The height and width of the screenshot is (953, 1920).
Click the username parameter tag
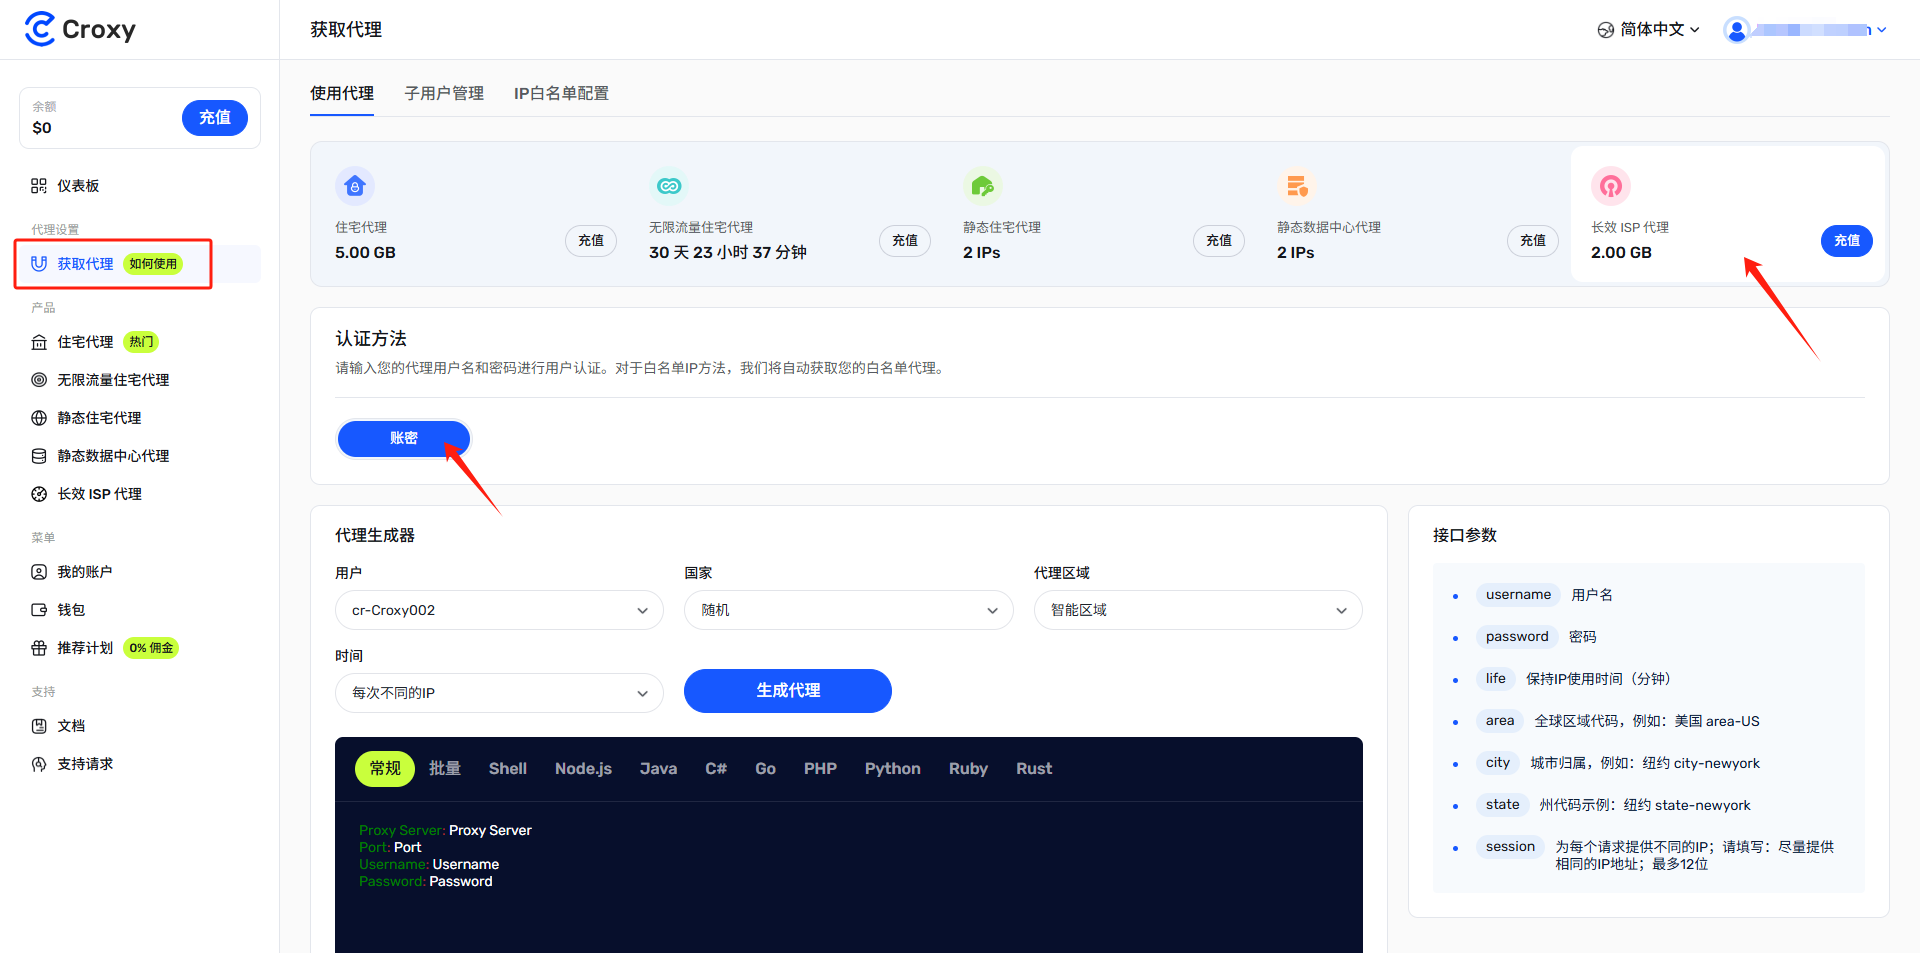(1518, 595)
